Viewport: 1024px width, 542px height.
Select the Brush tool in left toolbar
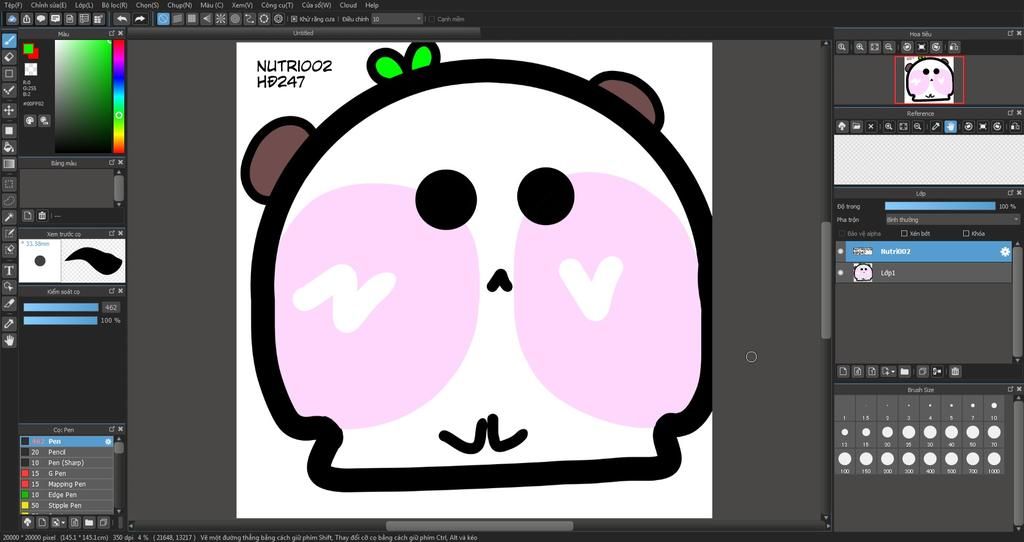(9, 40)
